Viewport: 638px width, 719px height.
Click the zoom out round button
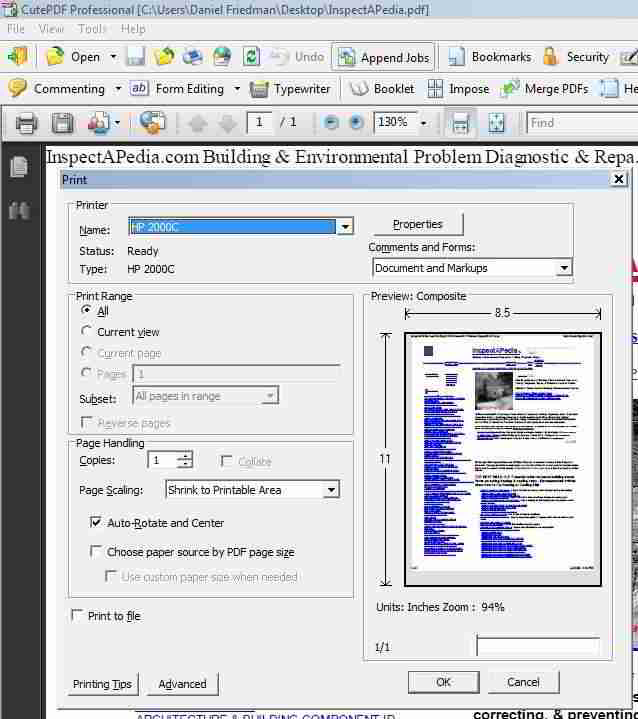click(331, 122)
